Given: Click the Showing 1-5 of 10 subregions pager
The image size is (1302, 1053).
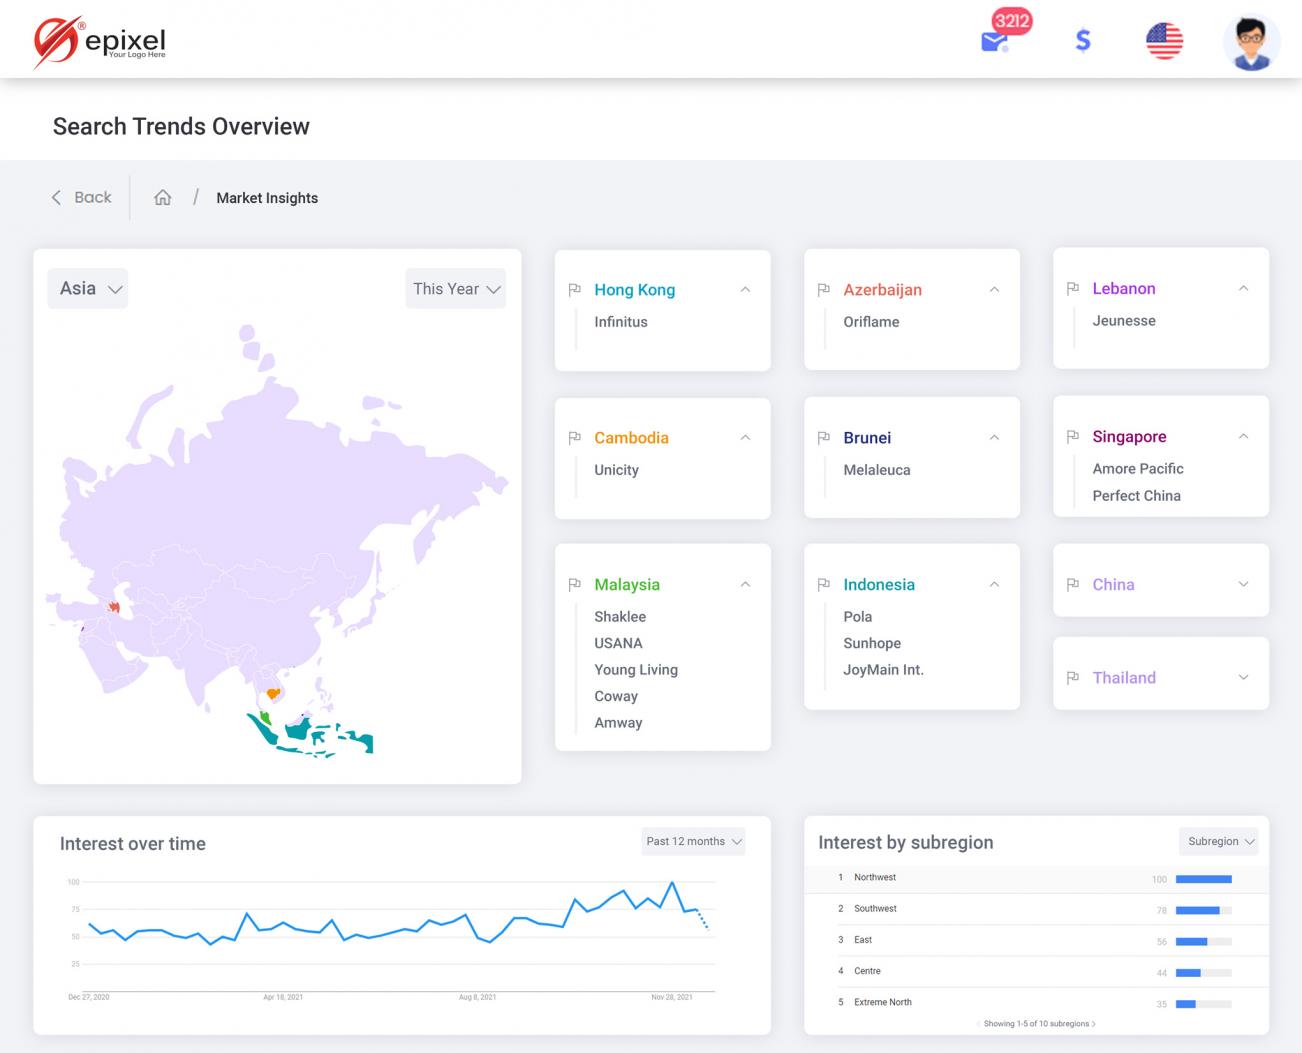Looking at the screenshot, I should click(1036, 1024).
